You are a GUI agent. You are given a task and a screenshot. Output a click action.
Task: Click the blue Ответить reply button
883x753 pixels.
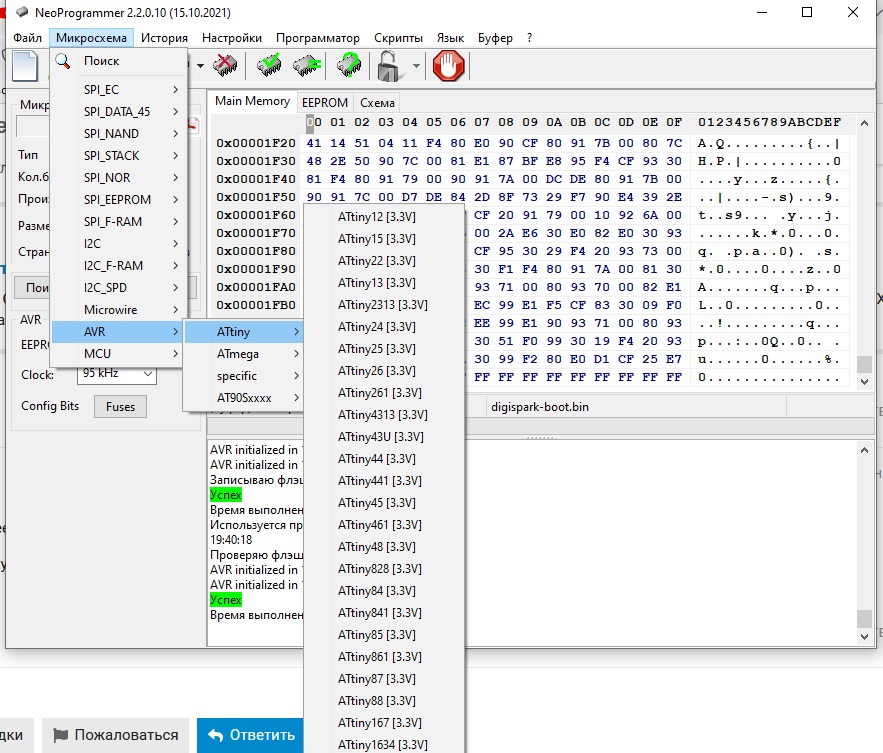pos(247,735)
